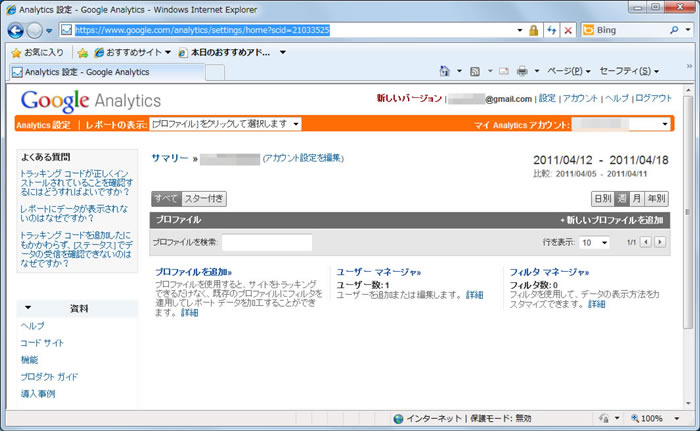This screenshot has height=431, width=700.
Task: Switch date view to 週
Action: click(x=622, y=198)
